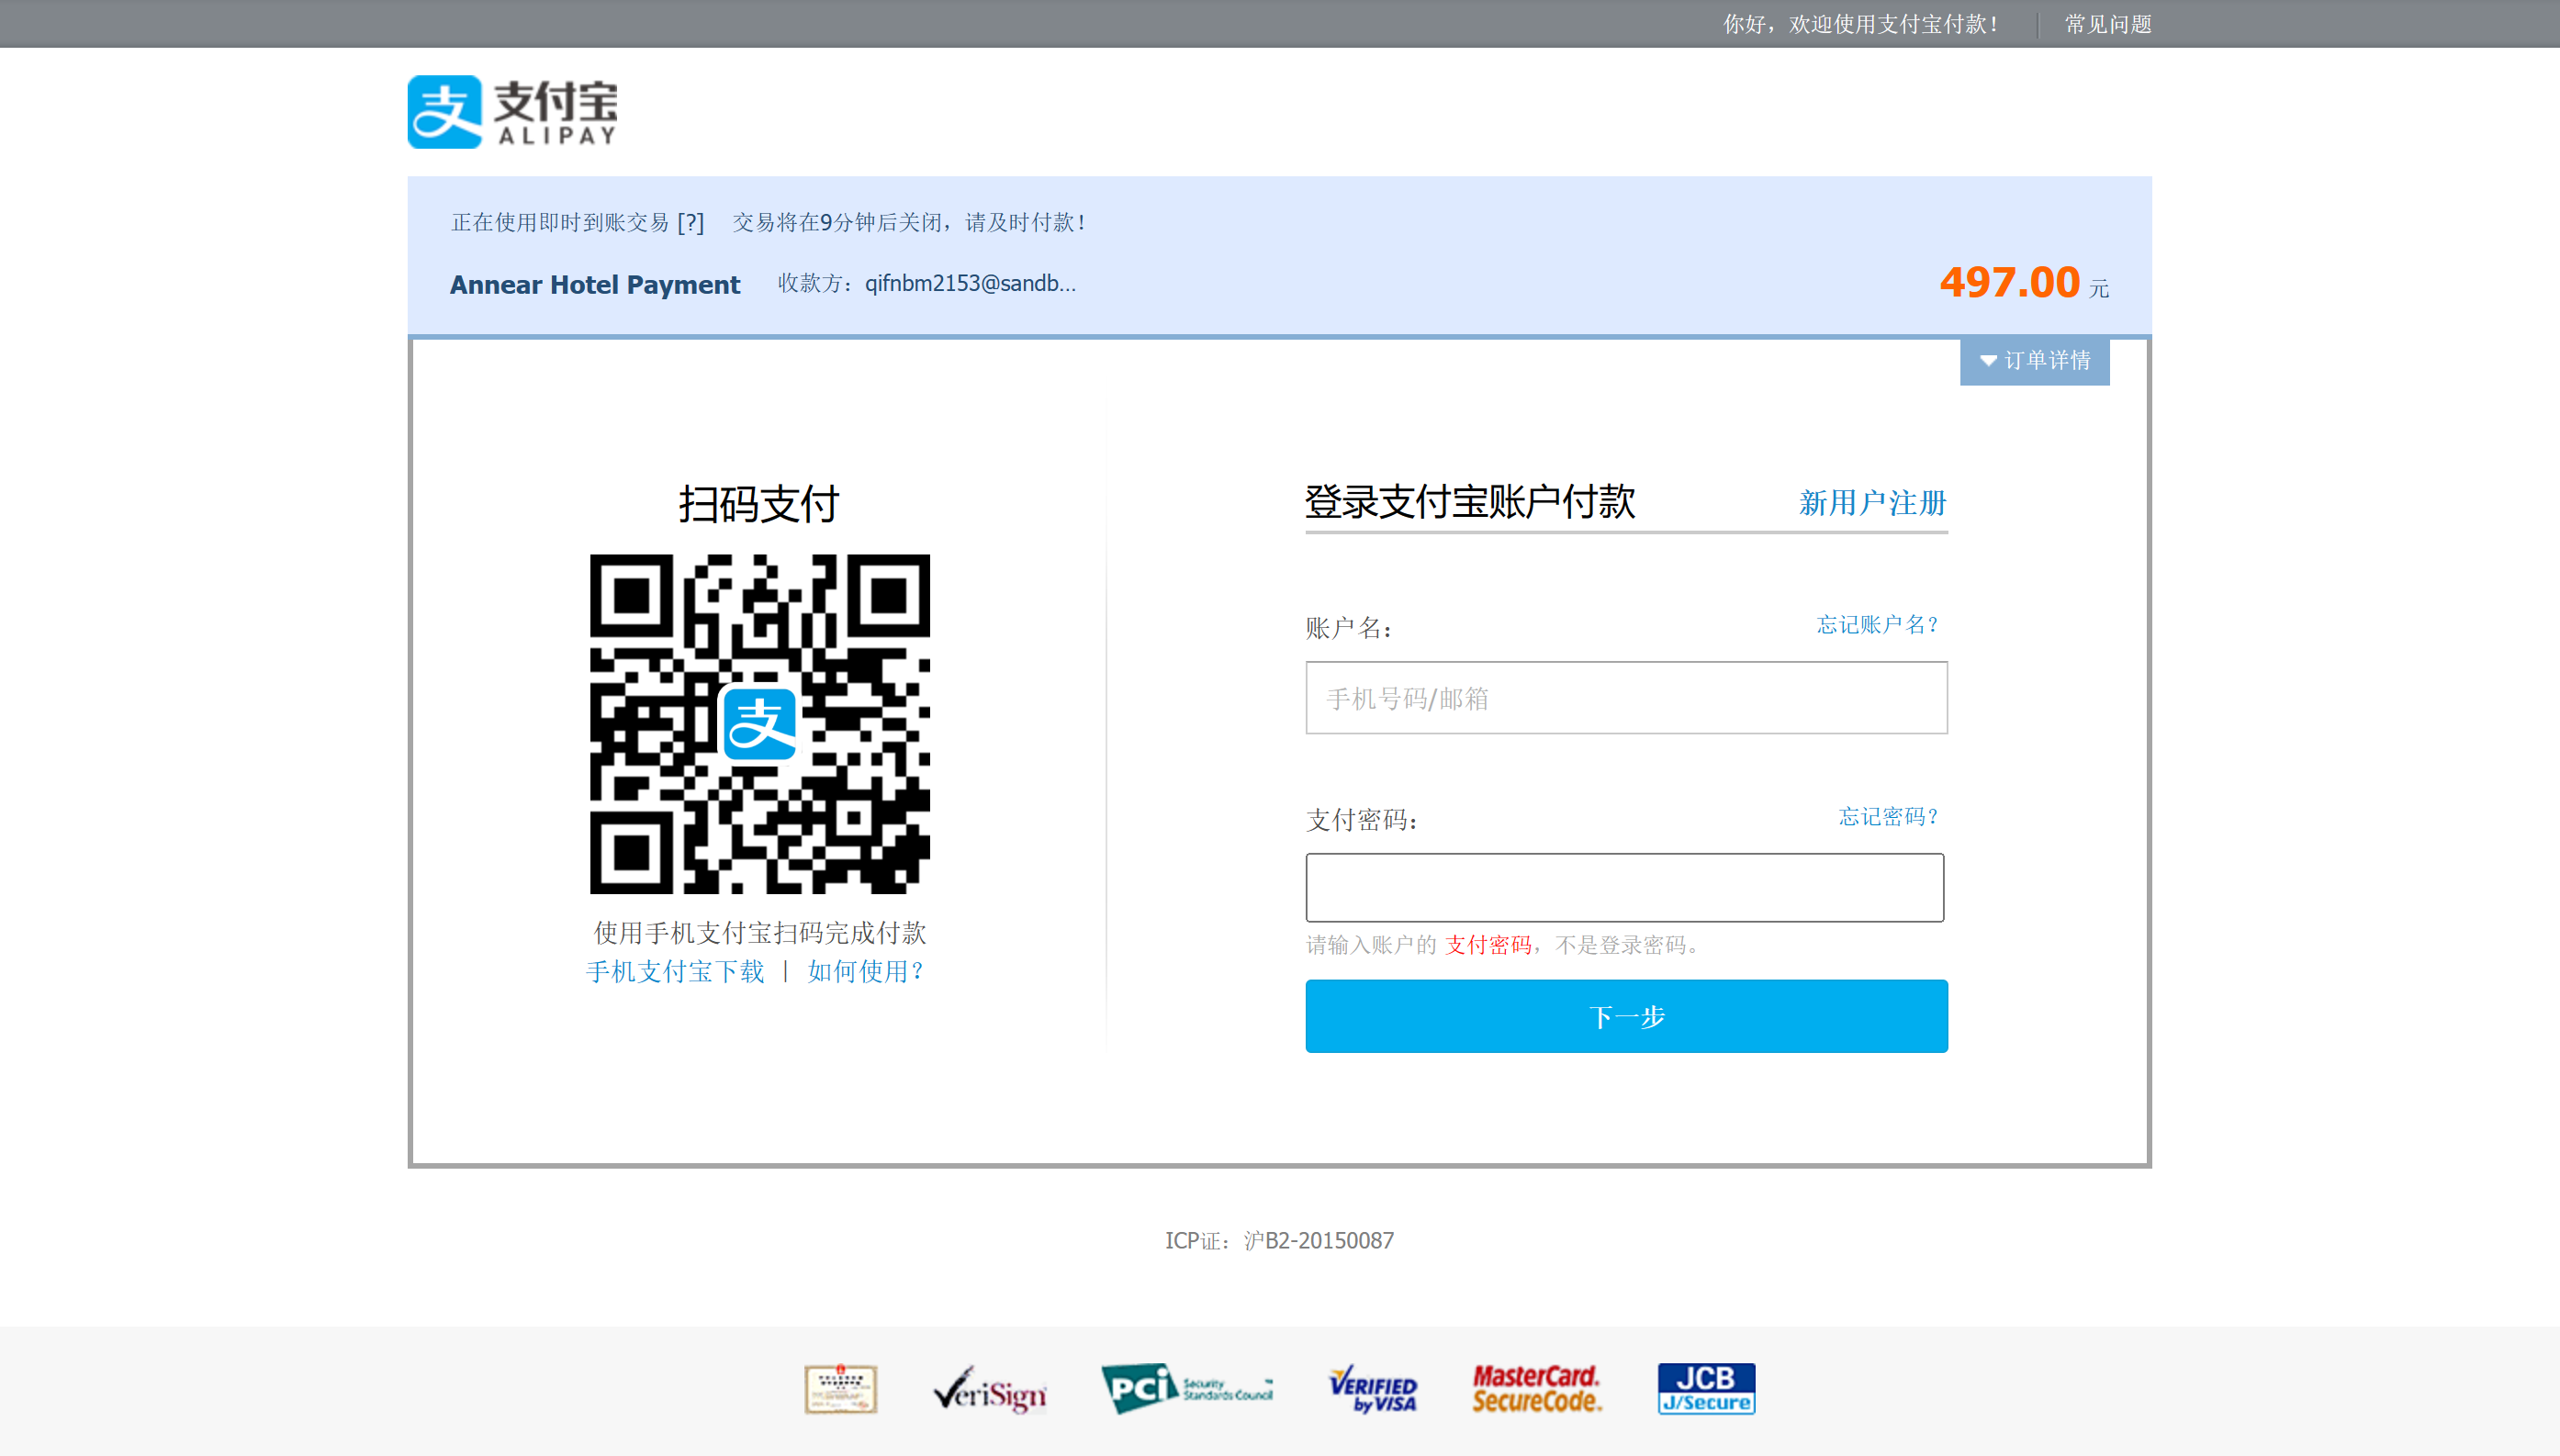Screen dimensions: 2560x1456
Task: Click the Verified by VISA logo
Action: (1373, 1389)
